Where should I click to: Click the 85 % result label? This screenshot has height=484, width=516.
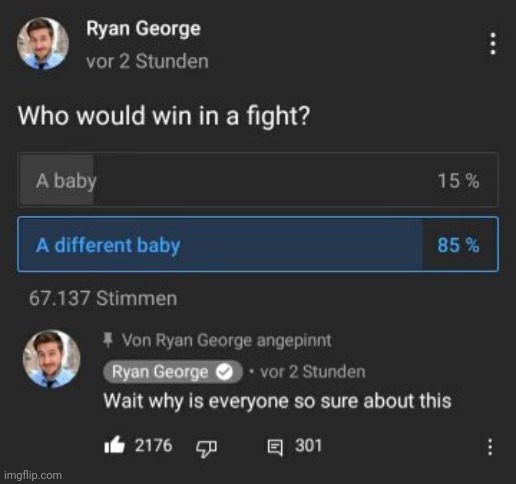(x=458, y=245)
